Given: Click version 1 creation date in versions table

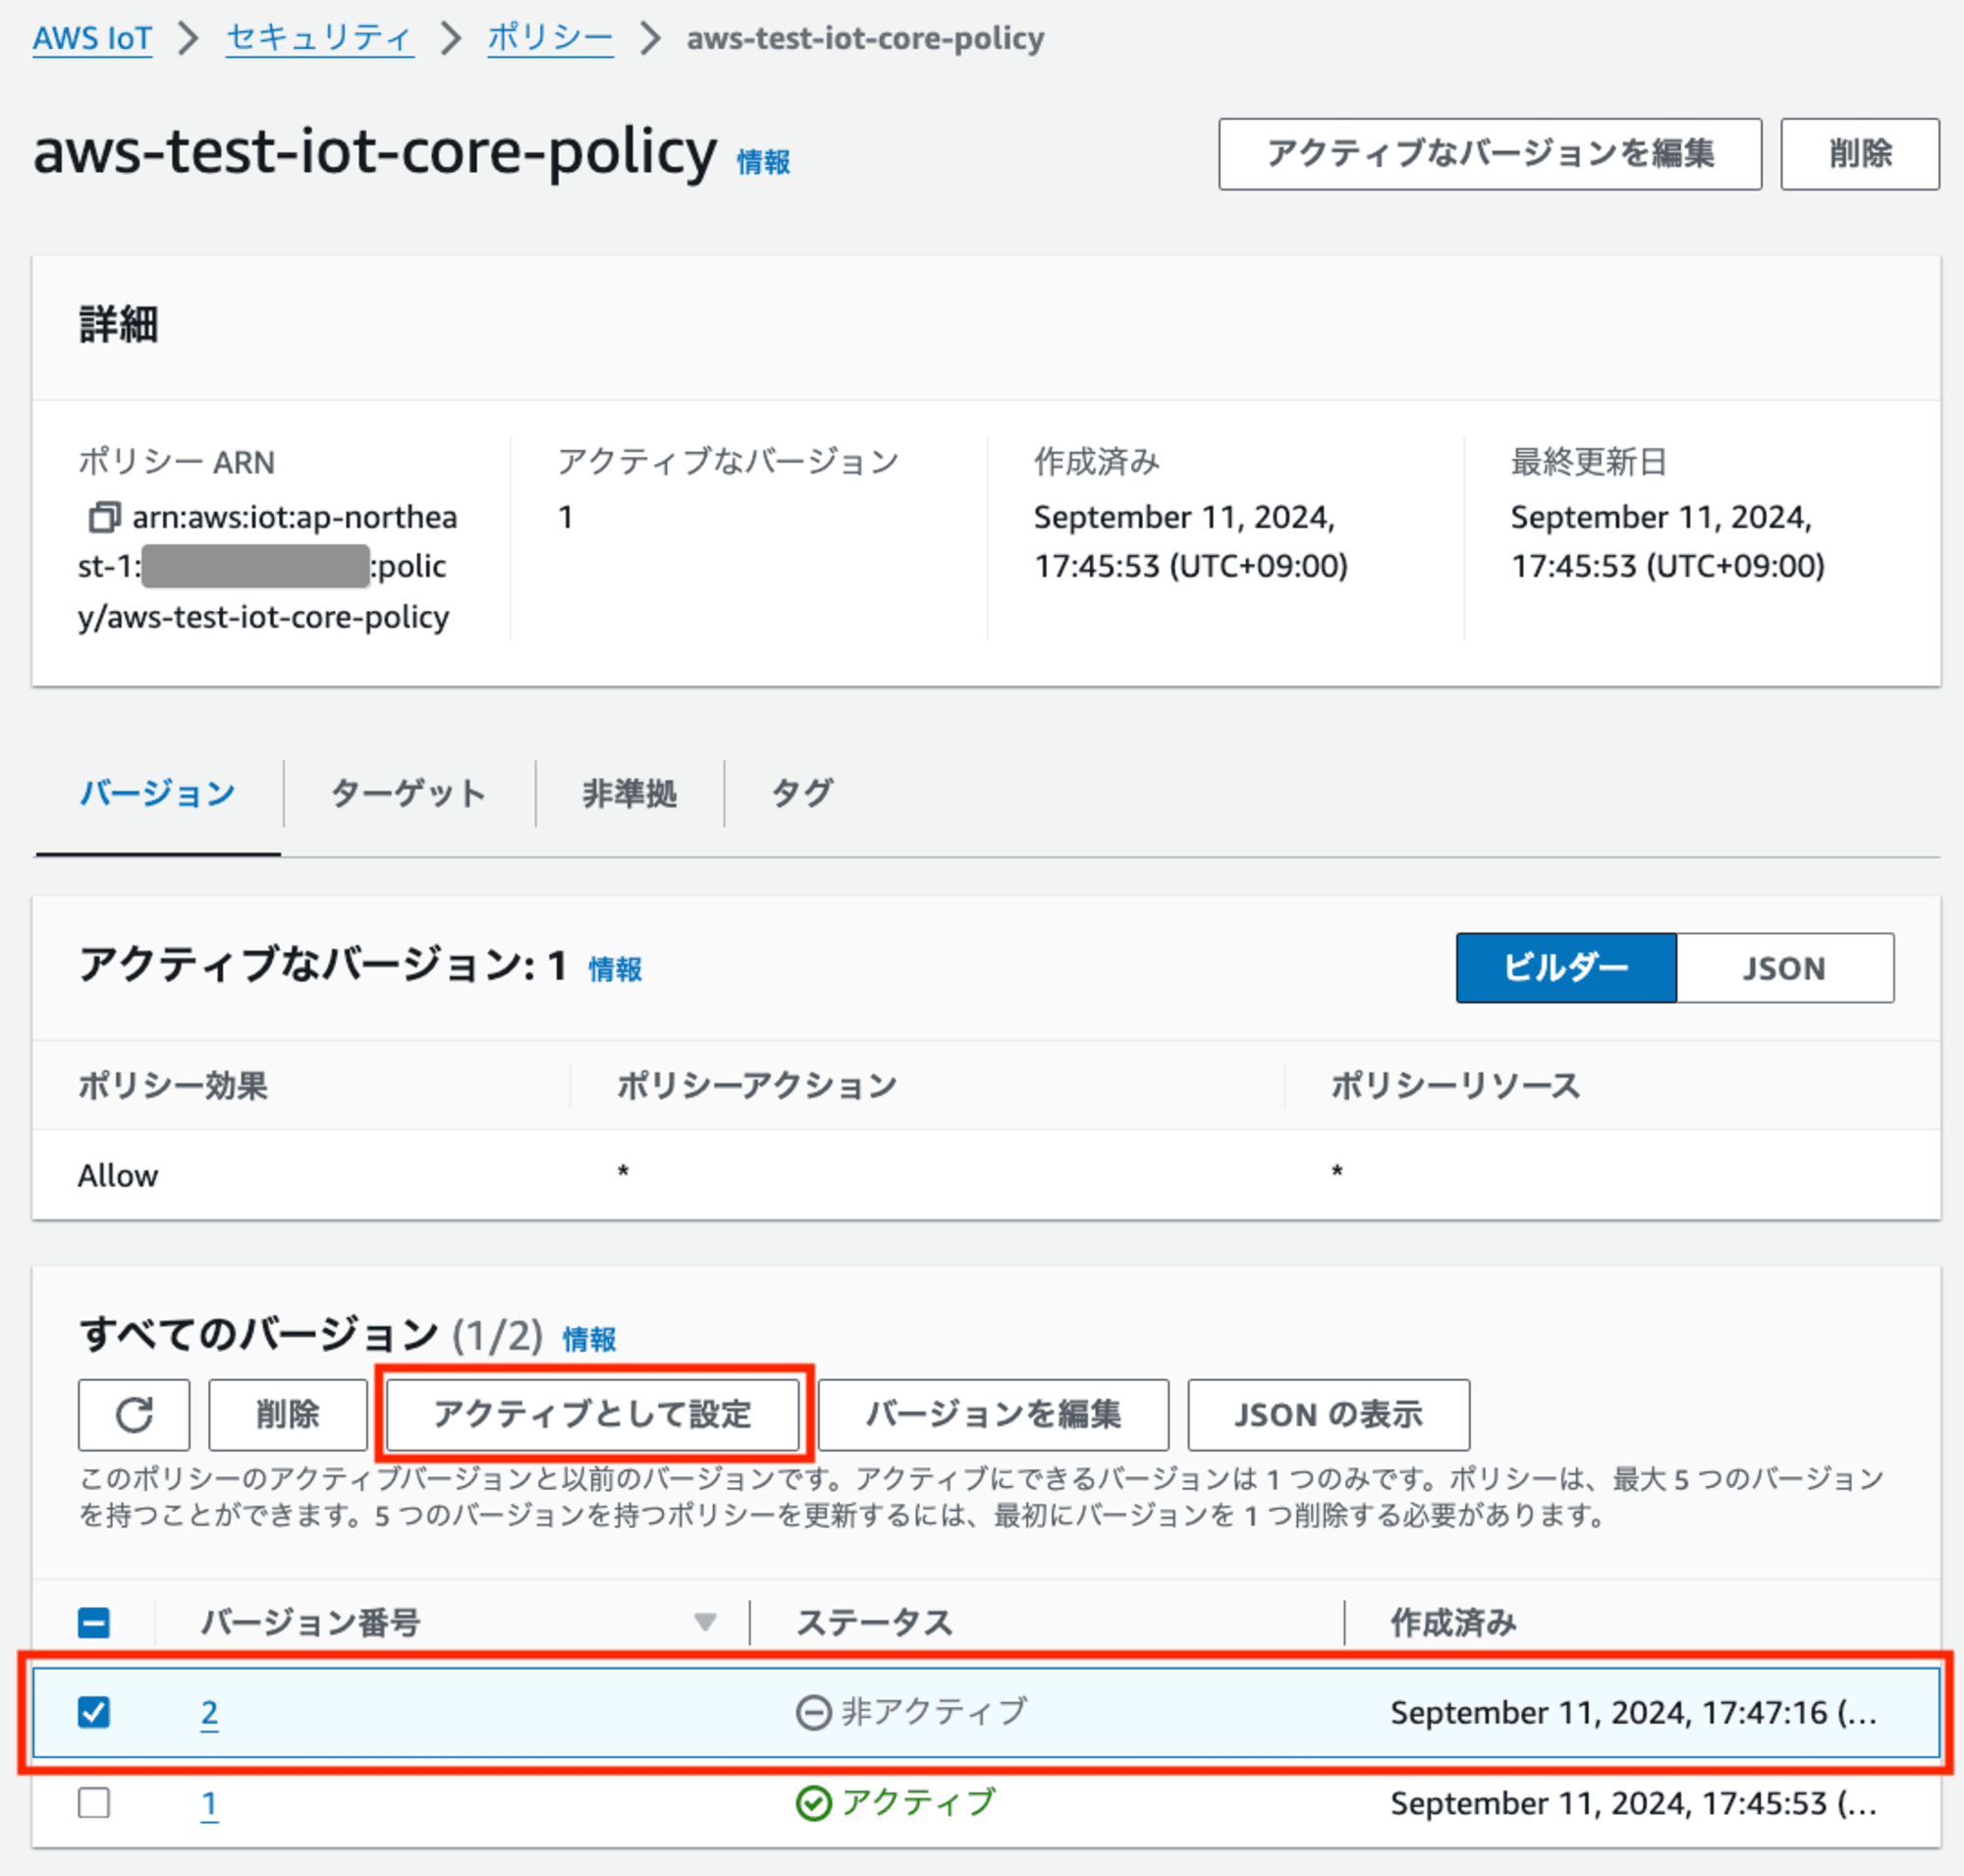Looking at the screenshot, I should (1633, 1803).
